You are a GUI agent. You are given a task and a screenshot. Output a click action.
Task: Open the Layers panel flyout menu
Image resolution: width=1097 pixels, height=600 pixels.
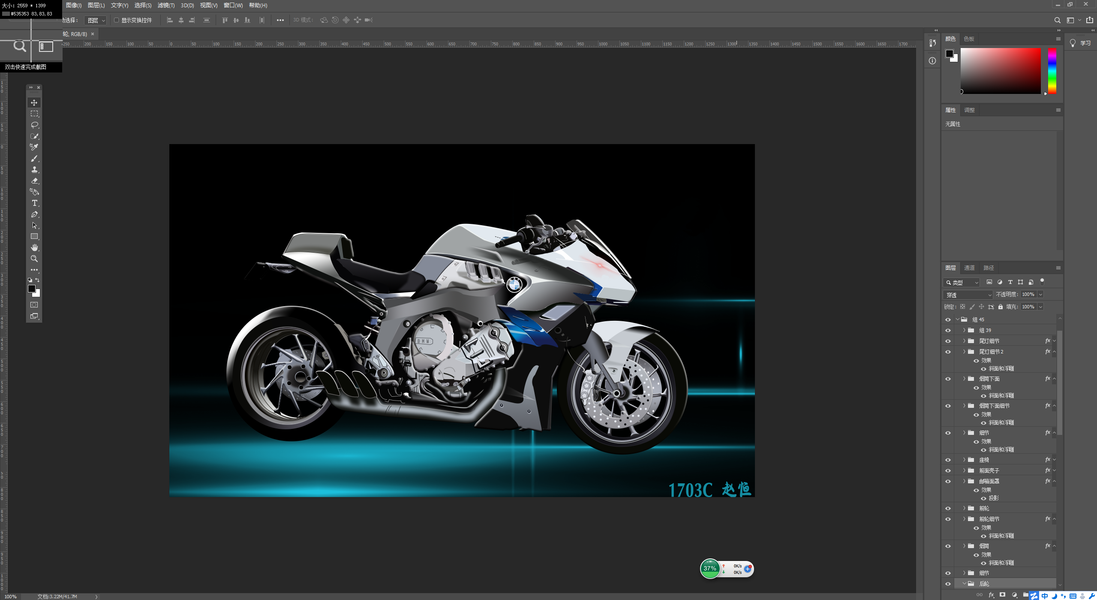click(x=1058, y=268)
